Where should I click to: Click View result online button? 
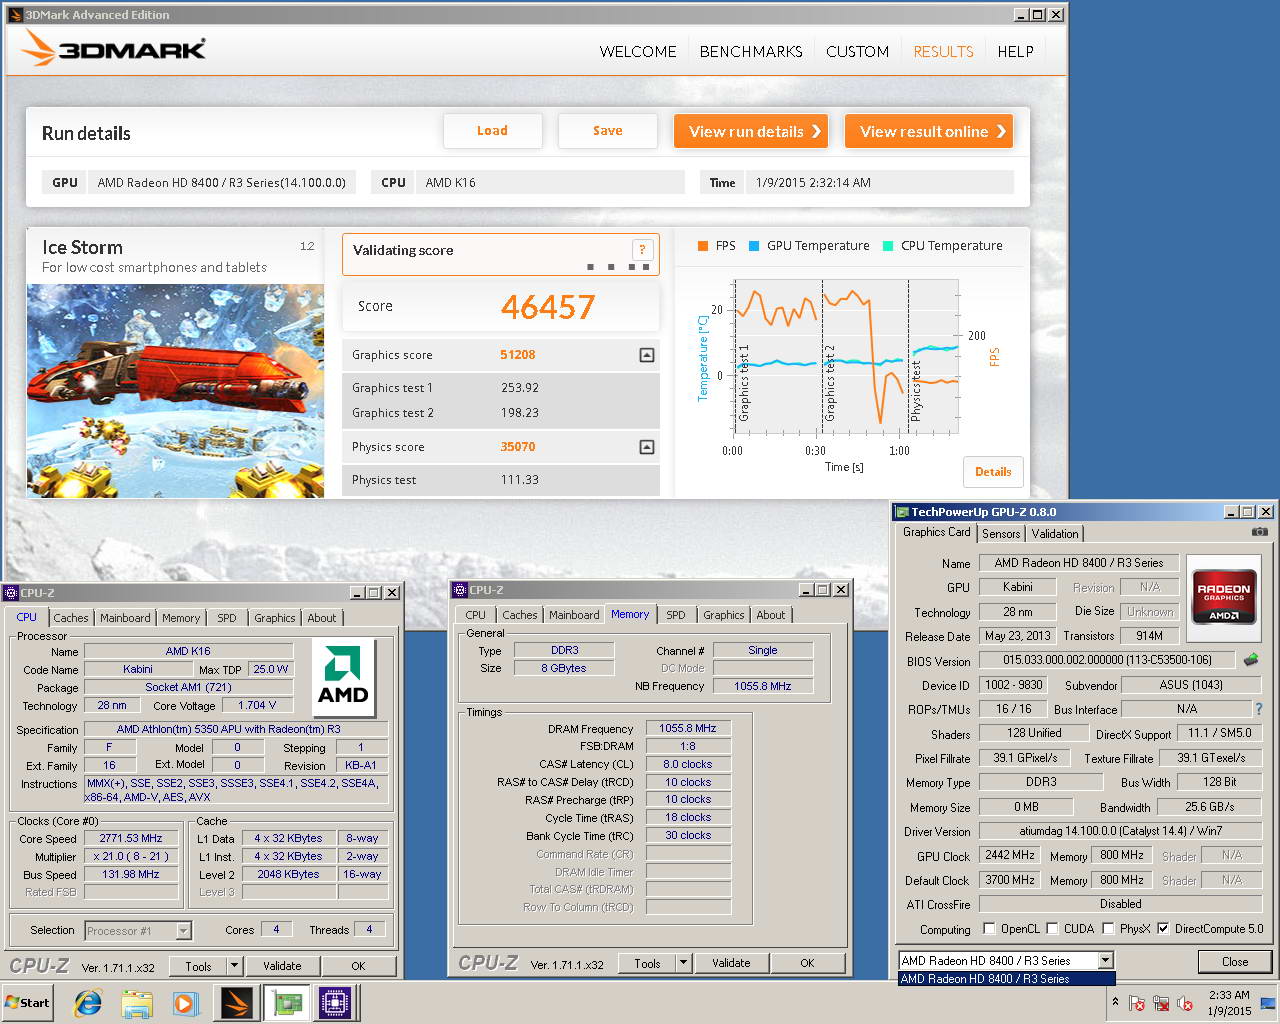point(929,131)
